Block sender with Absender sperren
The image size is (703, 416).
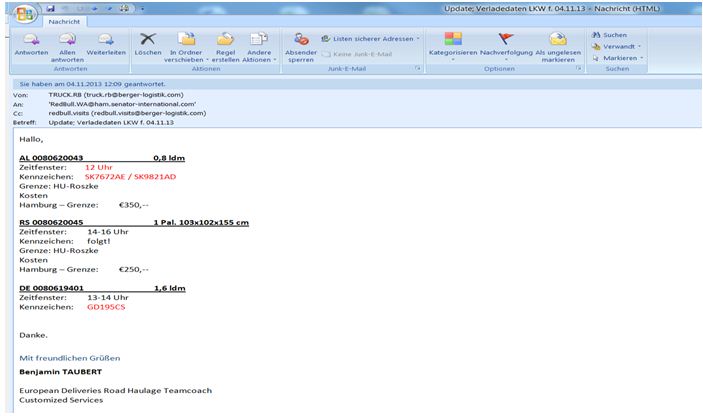point(301,48)
